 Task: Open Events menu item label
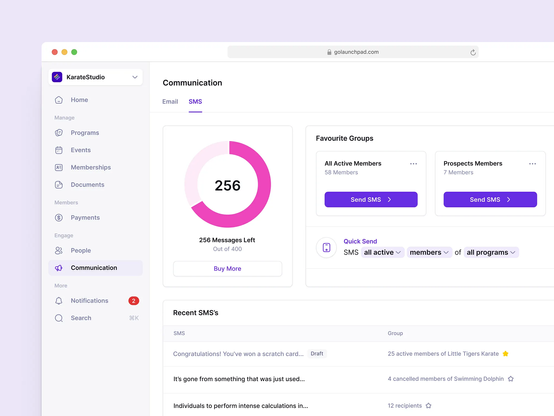81,150
